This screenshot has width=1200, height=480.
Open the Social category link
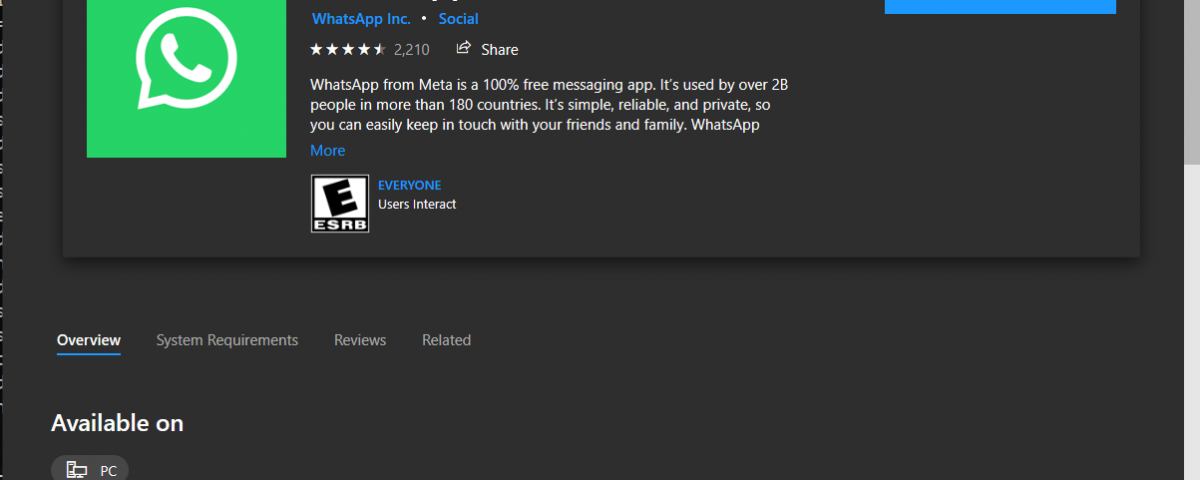pyautogui.click(x=458, y=19)
